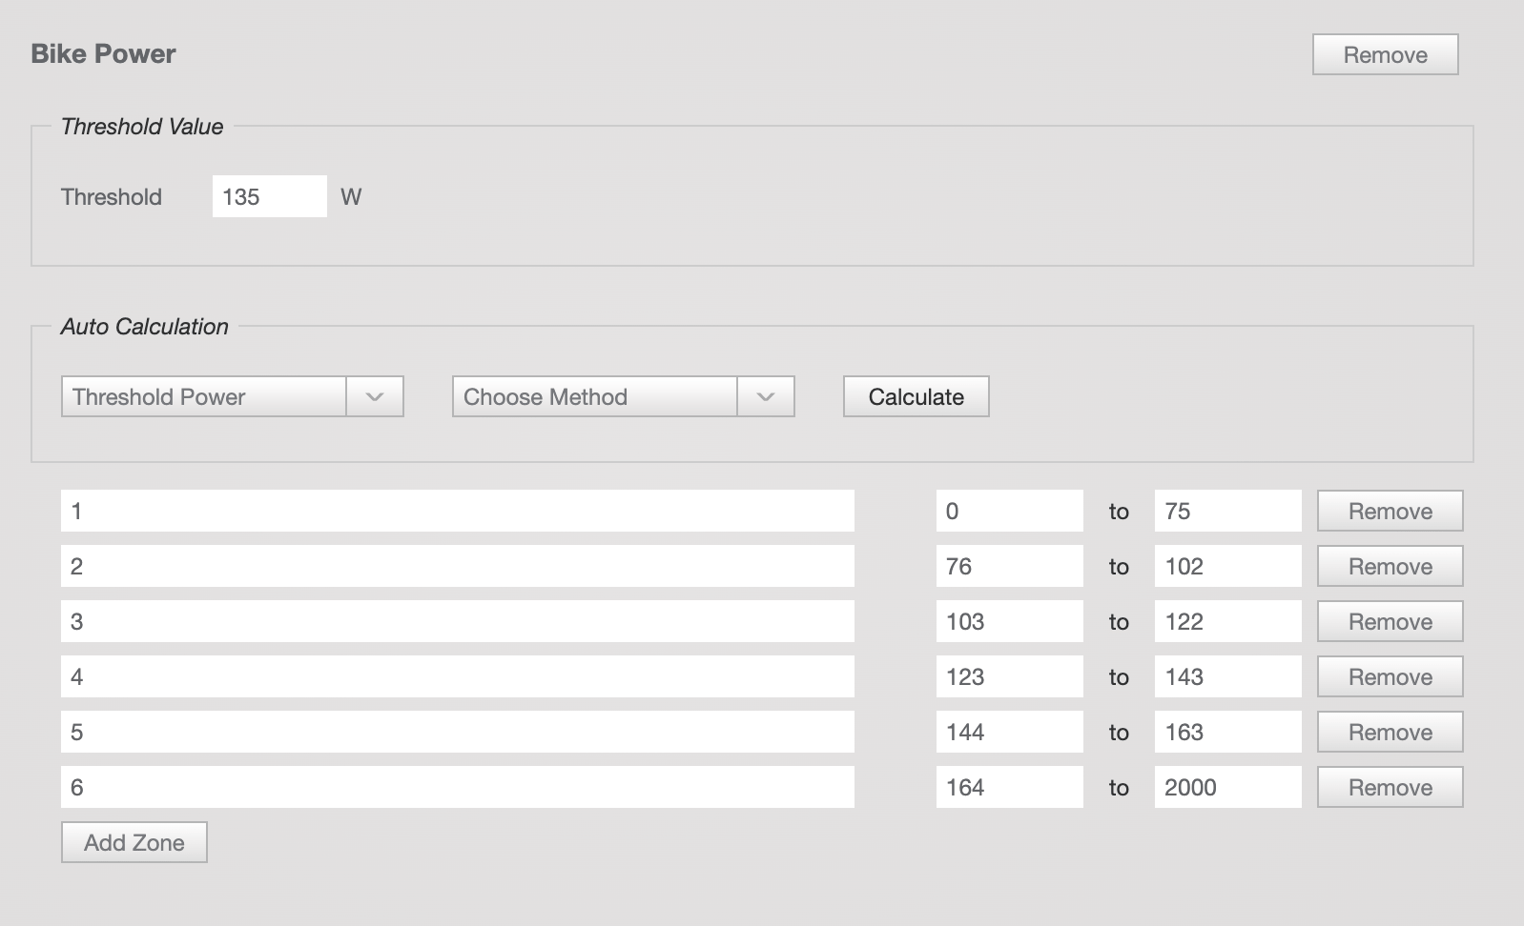
Task: Click zone 1 name field
Action: [457, 511]
